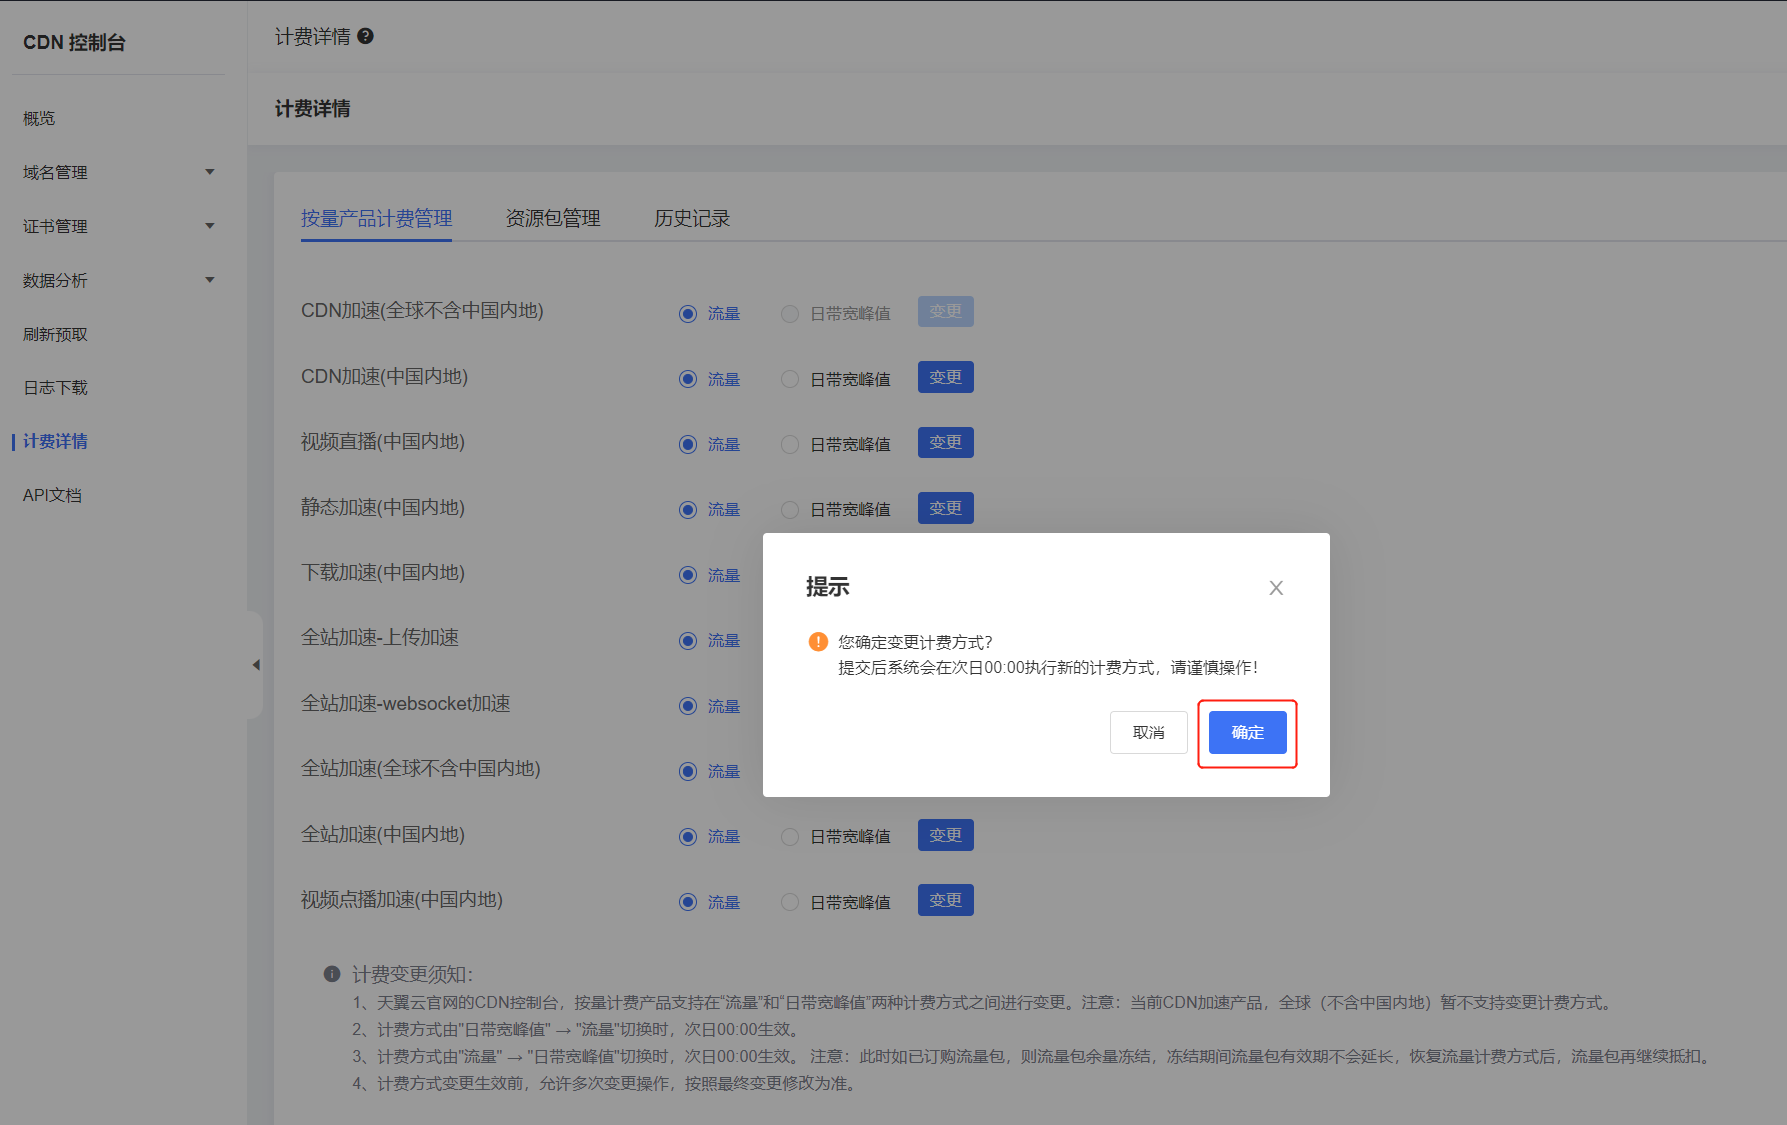Click 变更 for CDN加速(全球不含中国内地)
The height and width of the screenshot is (1125, 1787).
(x=946, y=312)
